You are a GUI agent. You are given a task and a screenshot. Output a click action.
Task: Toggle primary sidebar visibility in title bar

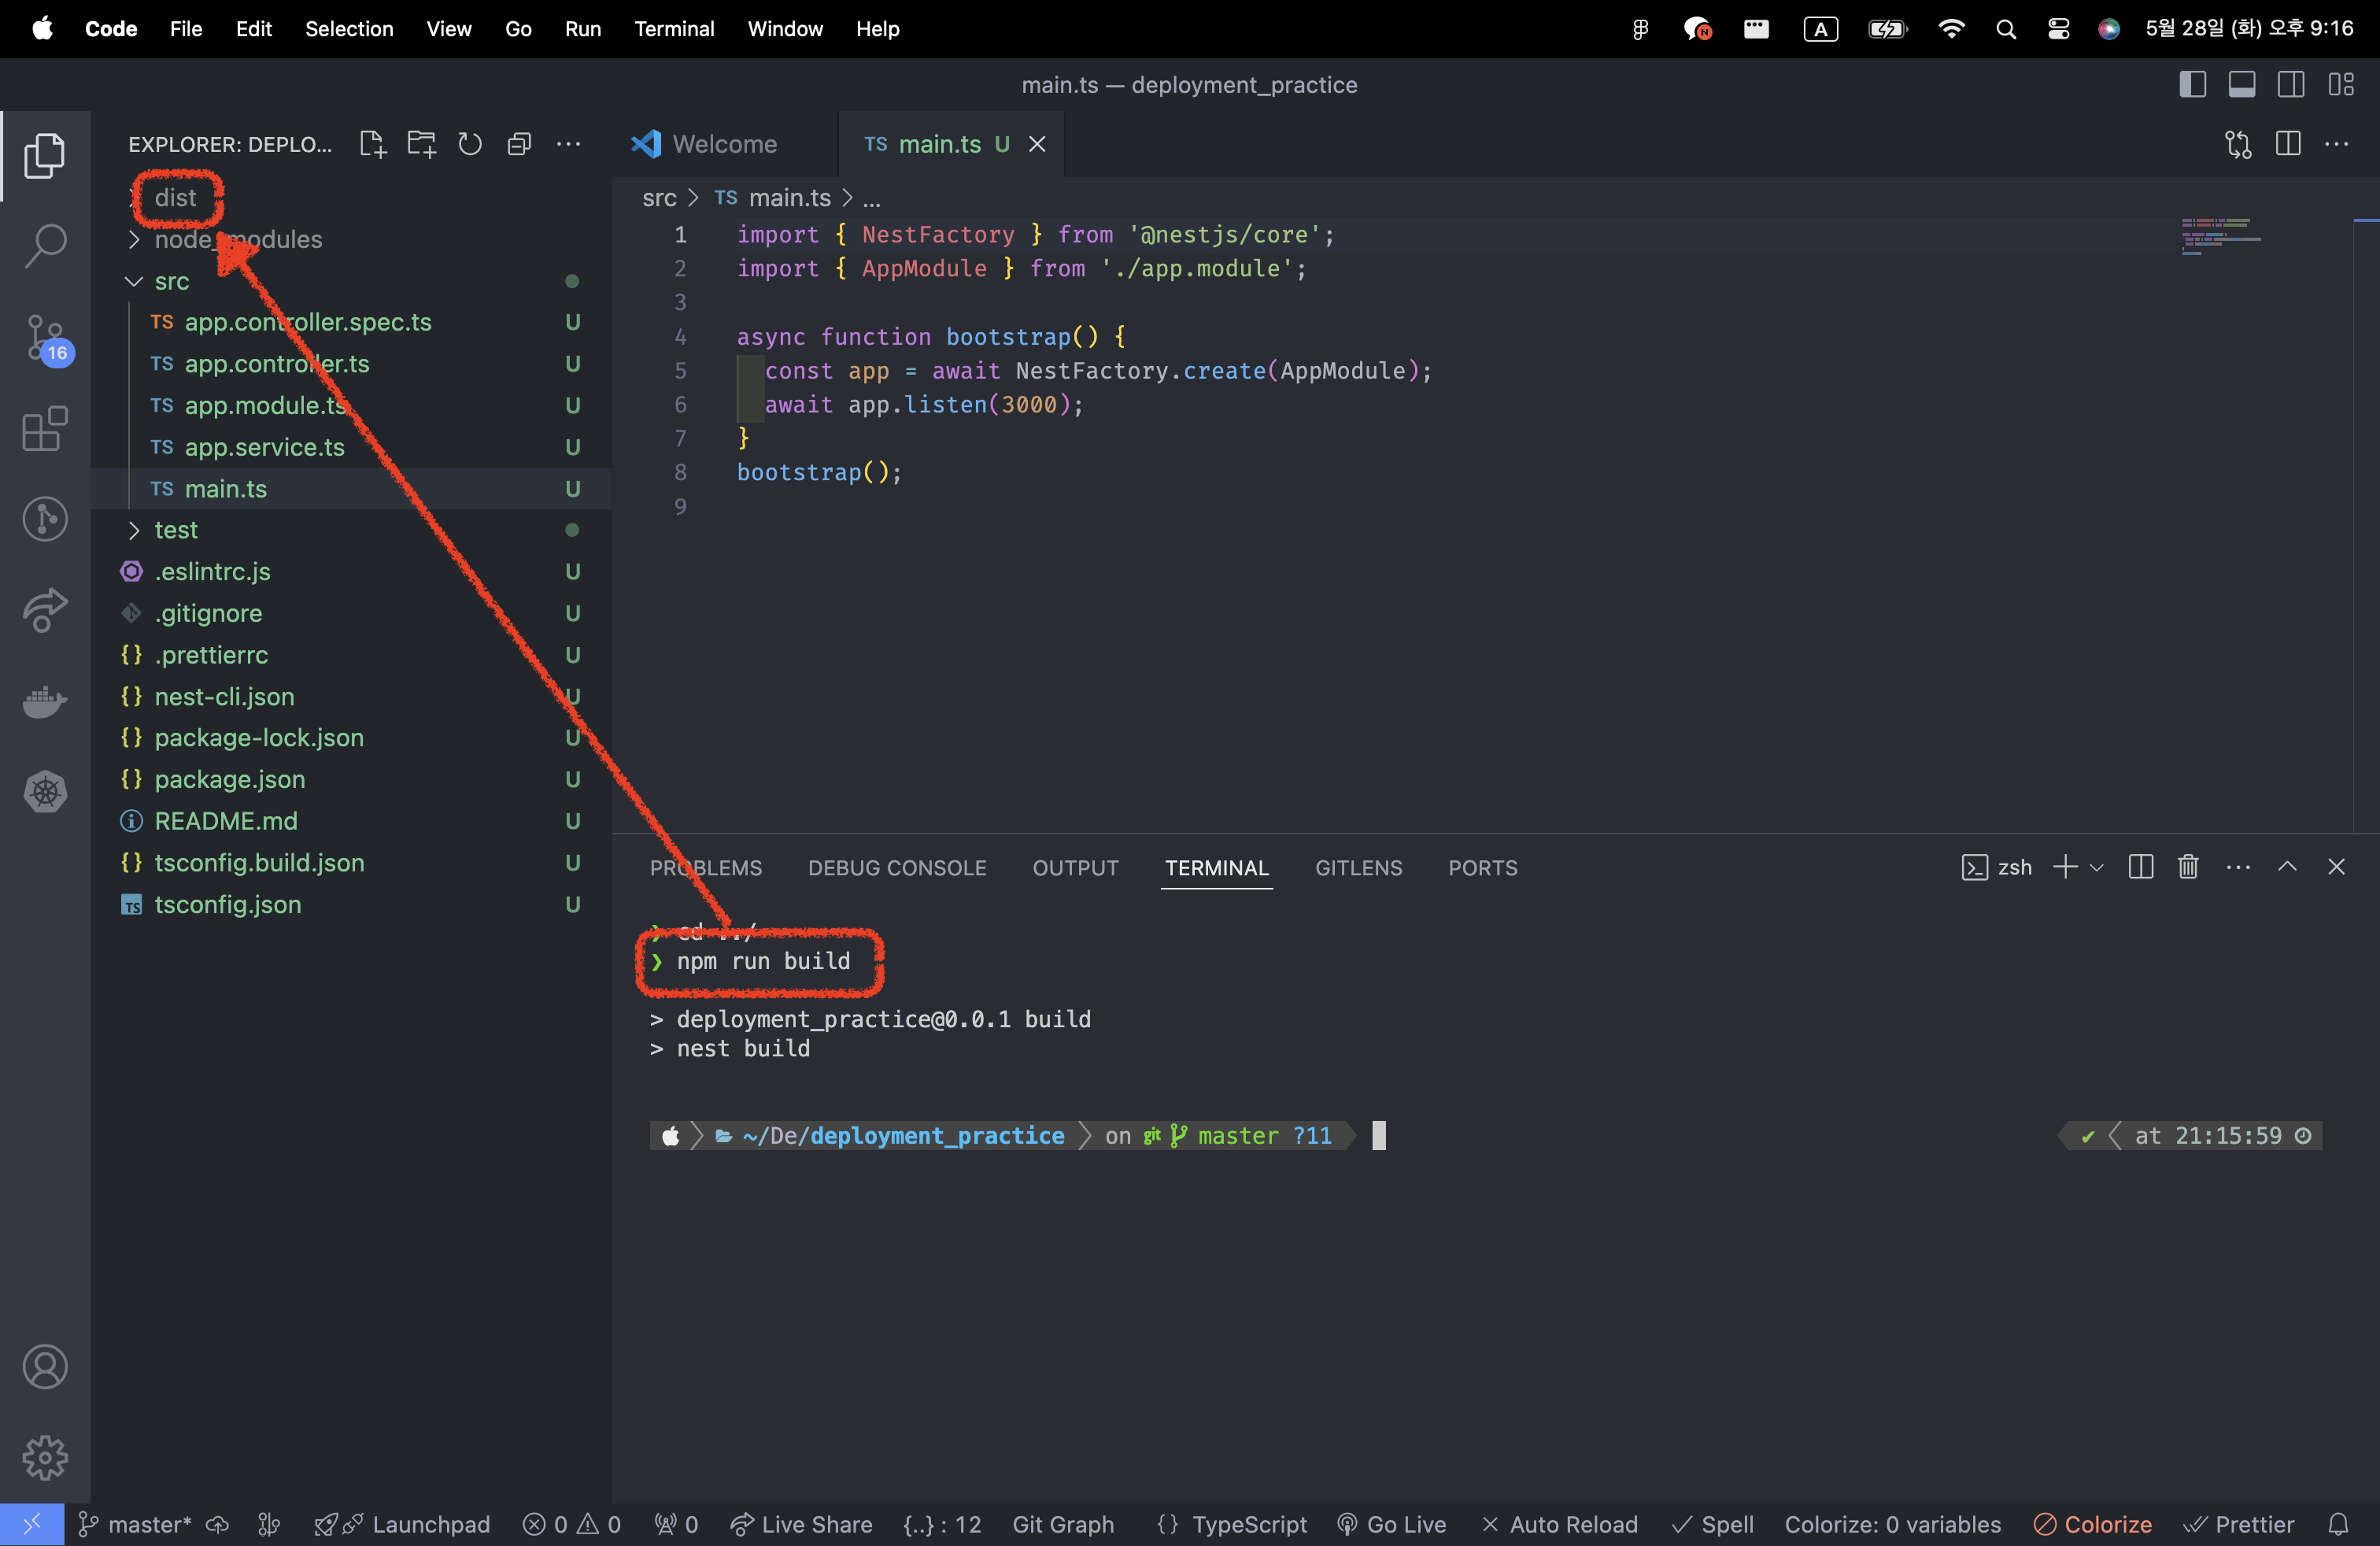tap(2192, 85)
